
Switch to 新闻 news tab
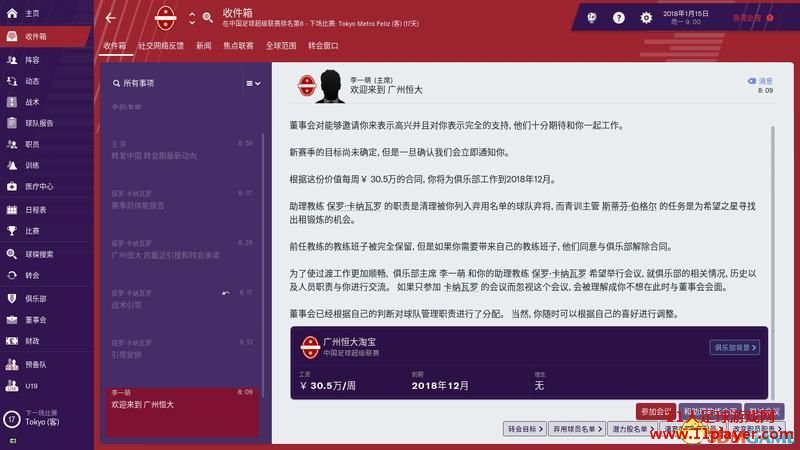(204, 45)
